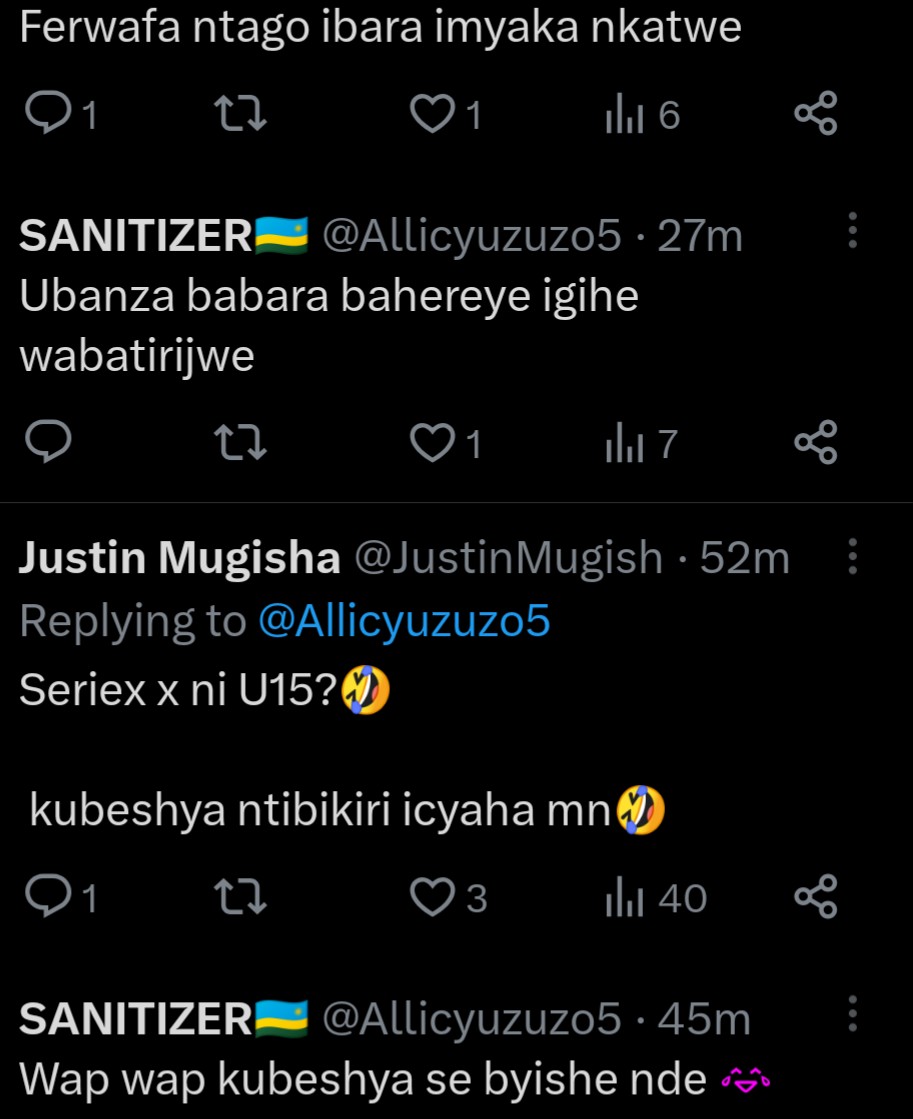Viewport: 913px width, 1119px height.
Task: Open view stats of Ubanza babara tweet
Action: pyautogui.click(x=622, y=443)
